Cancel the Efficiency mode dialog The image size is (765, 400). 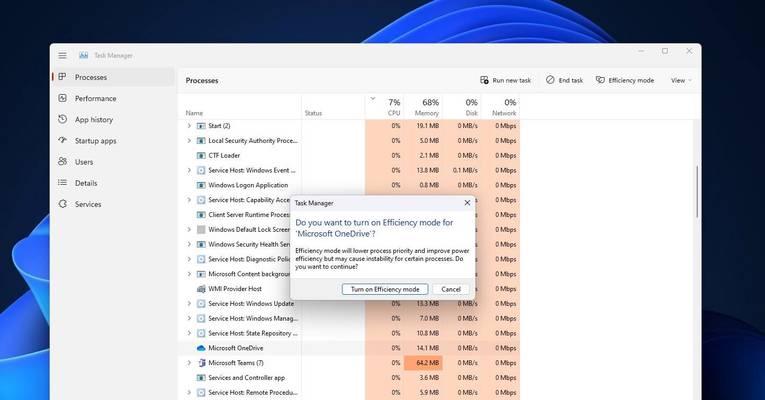451,289
